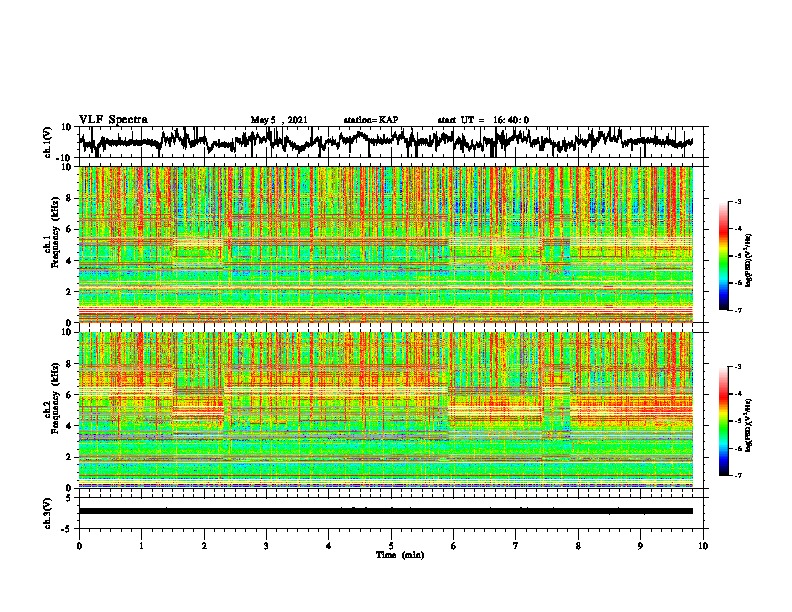The image size is (792, 612).
Task: Click the time axis tick label "8"
Action: coord(578,546)
